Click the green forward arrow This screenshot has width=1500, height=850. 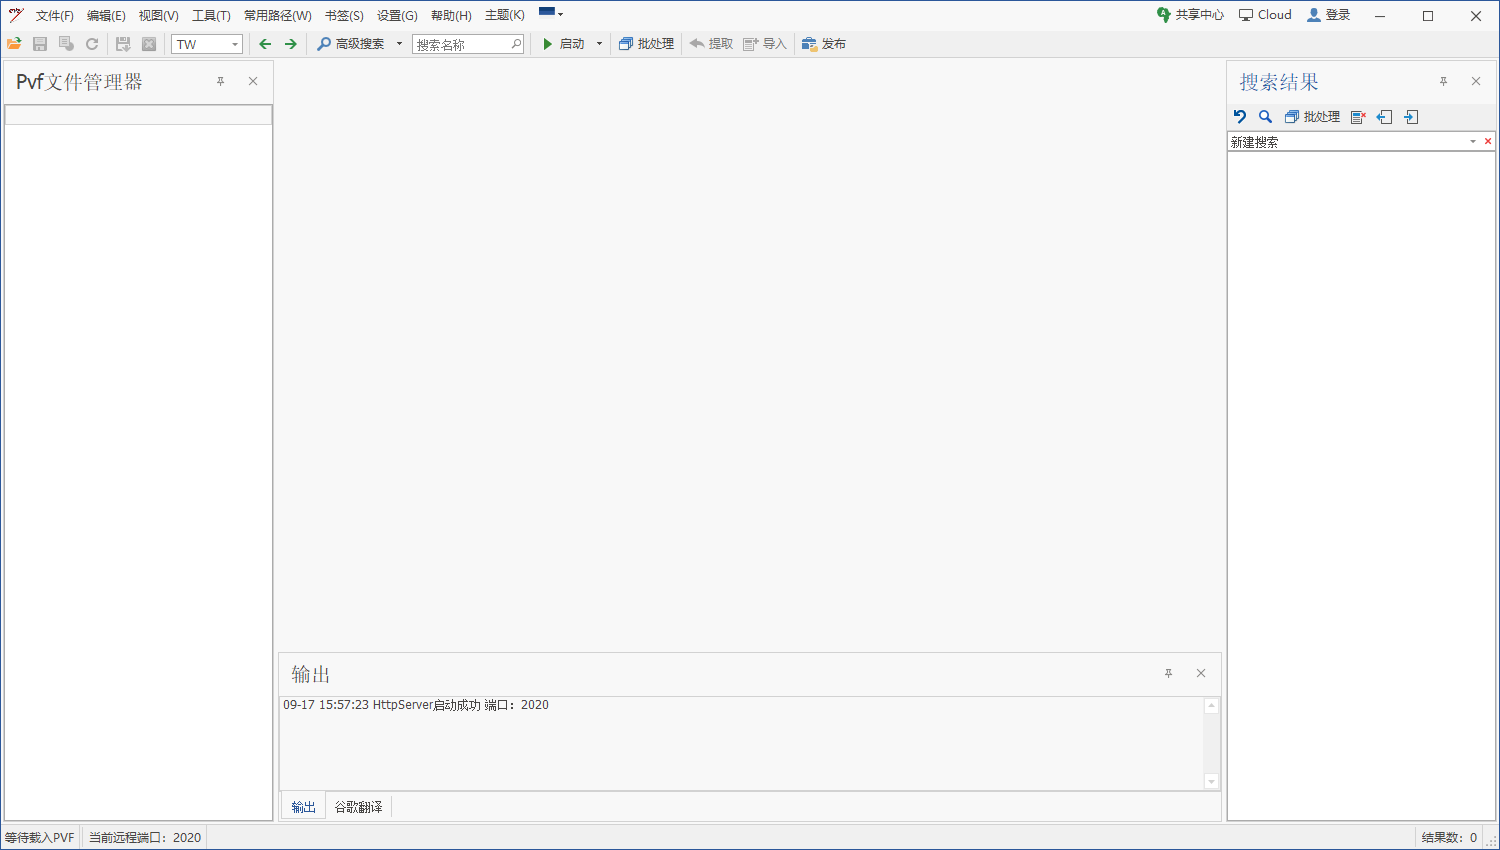coord(291,44)
